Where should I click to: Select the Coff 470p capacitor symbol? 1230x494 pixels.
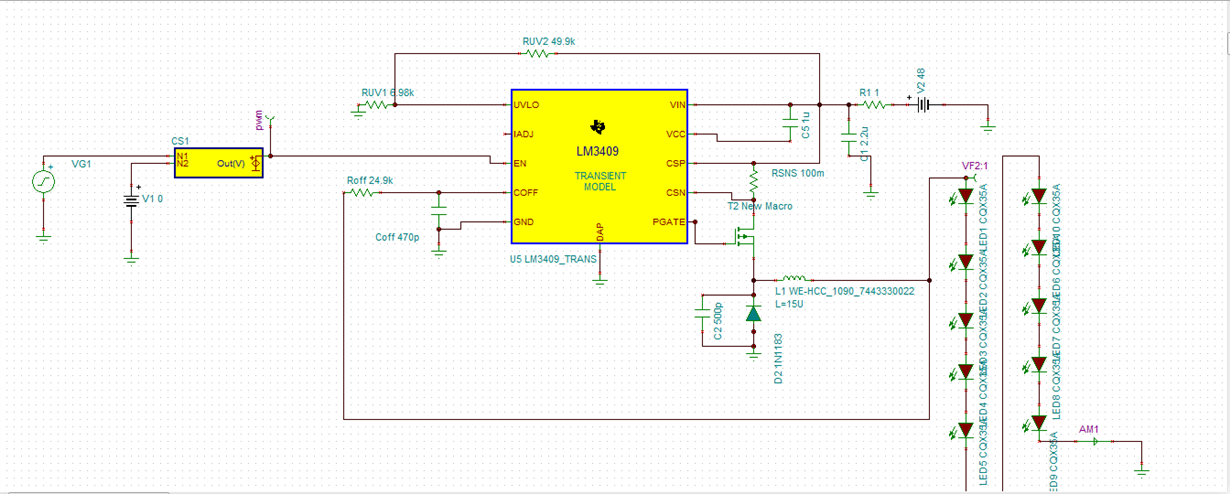click(438, 210)
